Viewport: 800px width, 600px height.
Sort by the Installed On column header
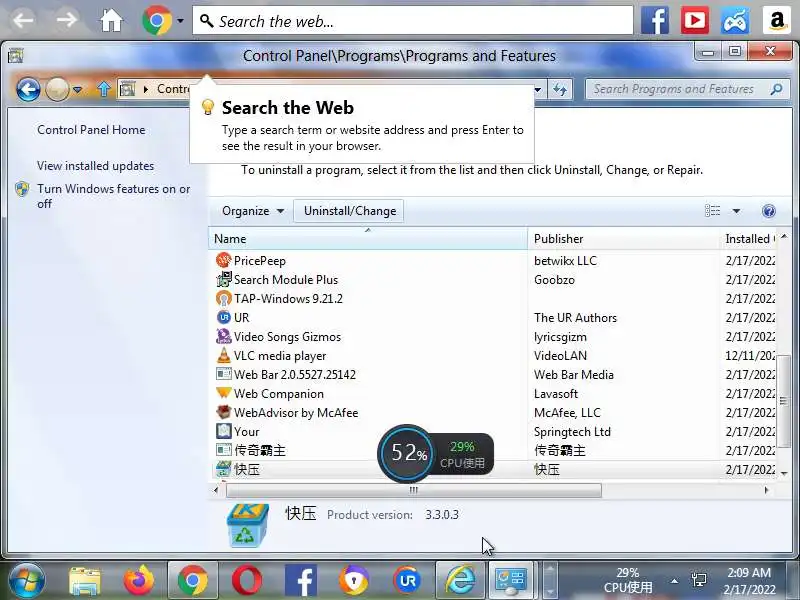point(748,239)
